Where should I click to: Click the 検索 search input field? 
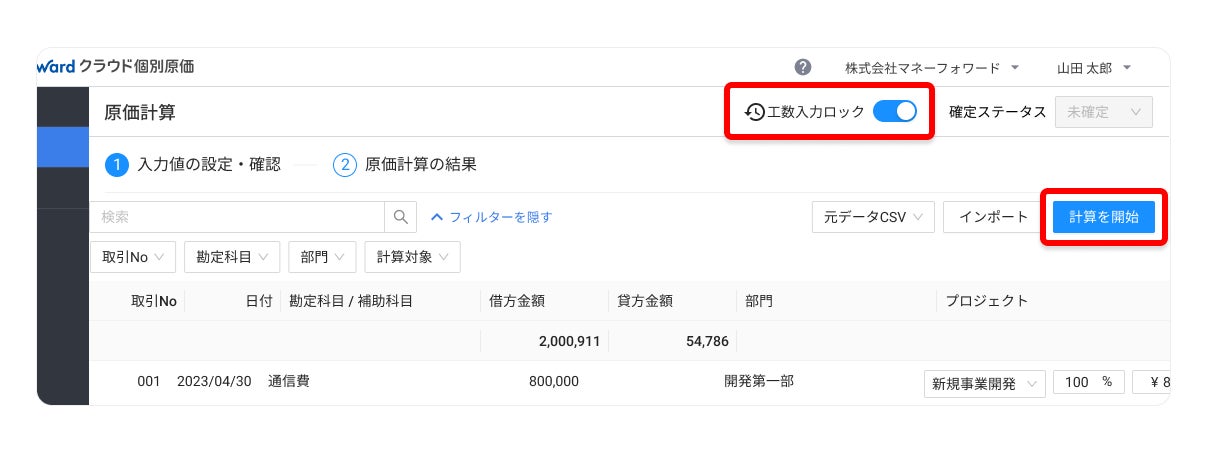coord(238,217)
